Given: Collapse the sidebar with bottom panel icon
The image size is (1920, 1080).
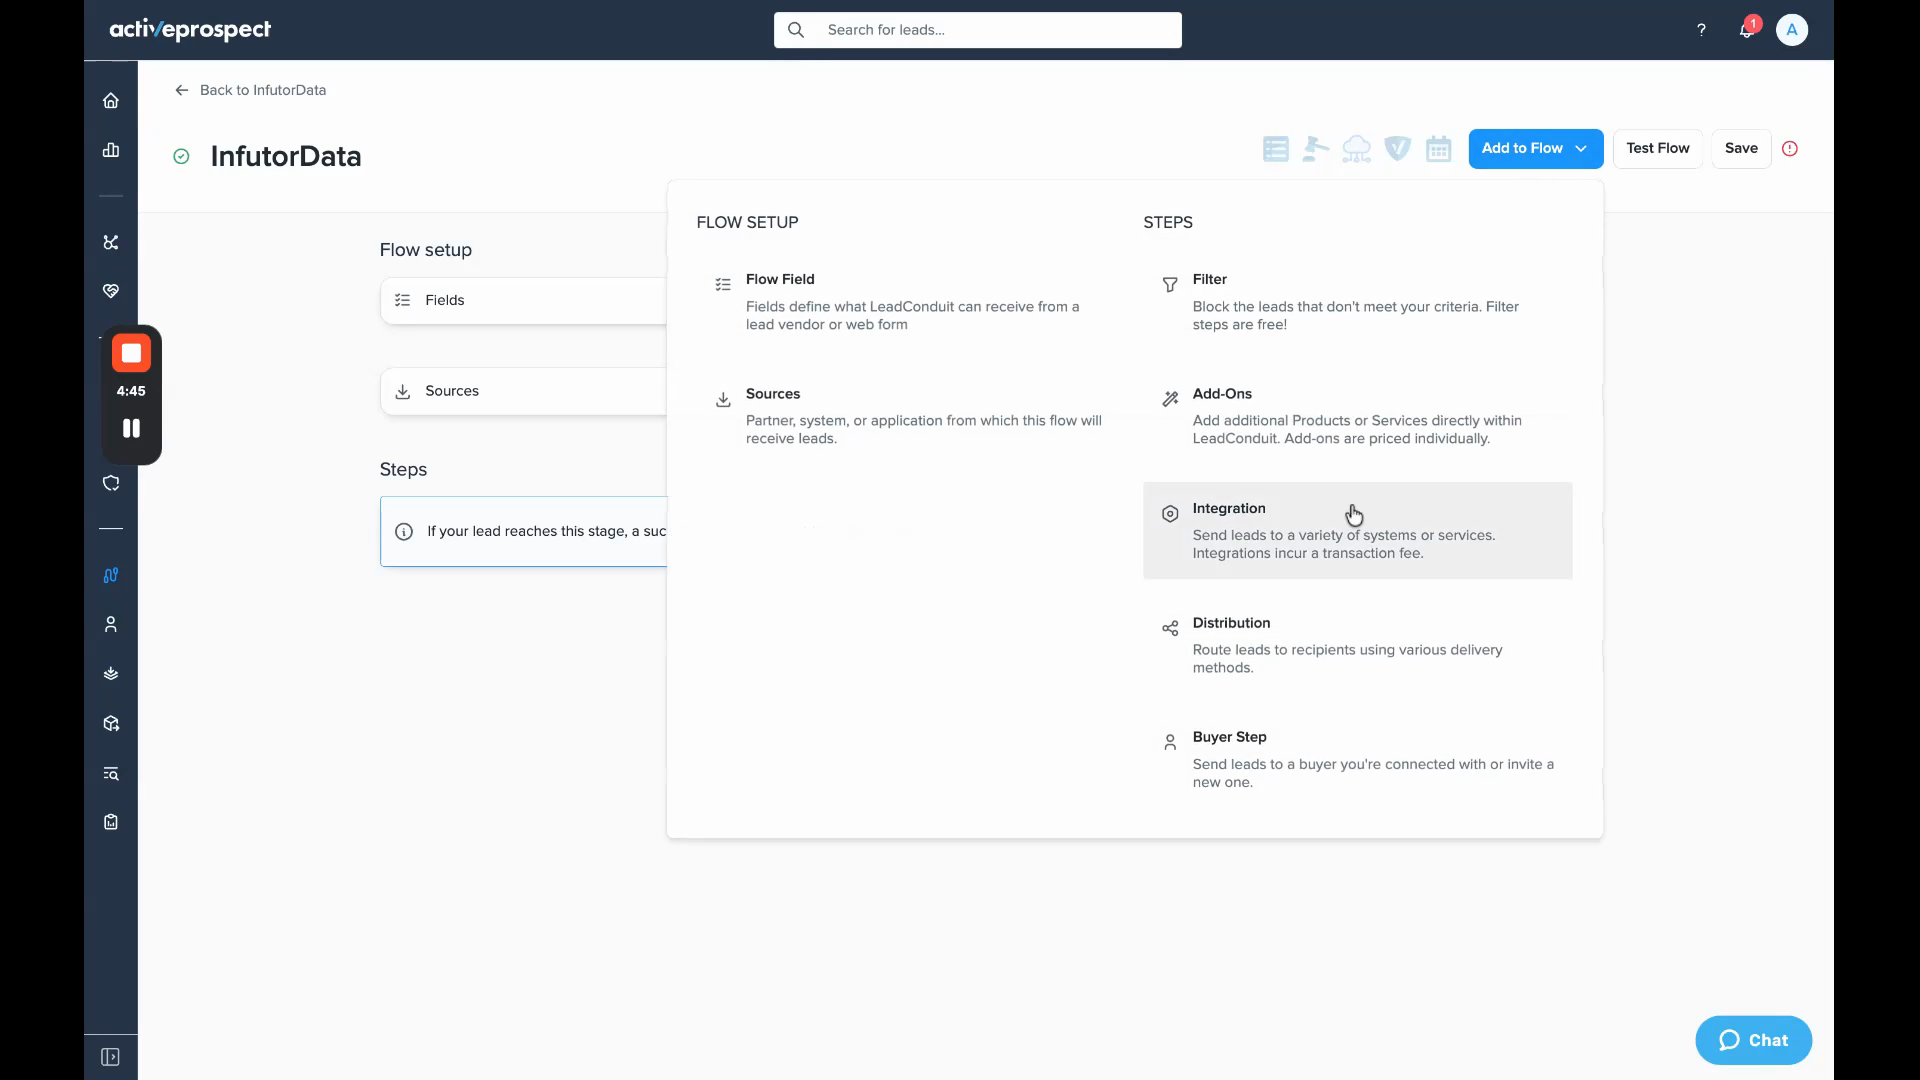Looking at the screenshot, I should click(x=111, y=1057).
